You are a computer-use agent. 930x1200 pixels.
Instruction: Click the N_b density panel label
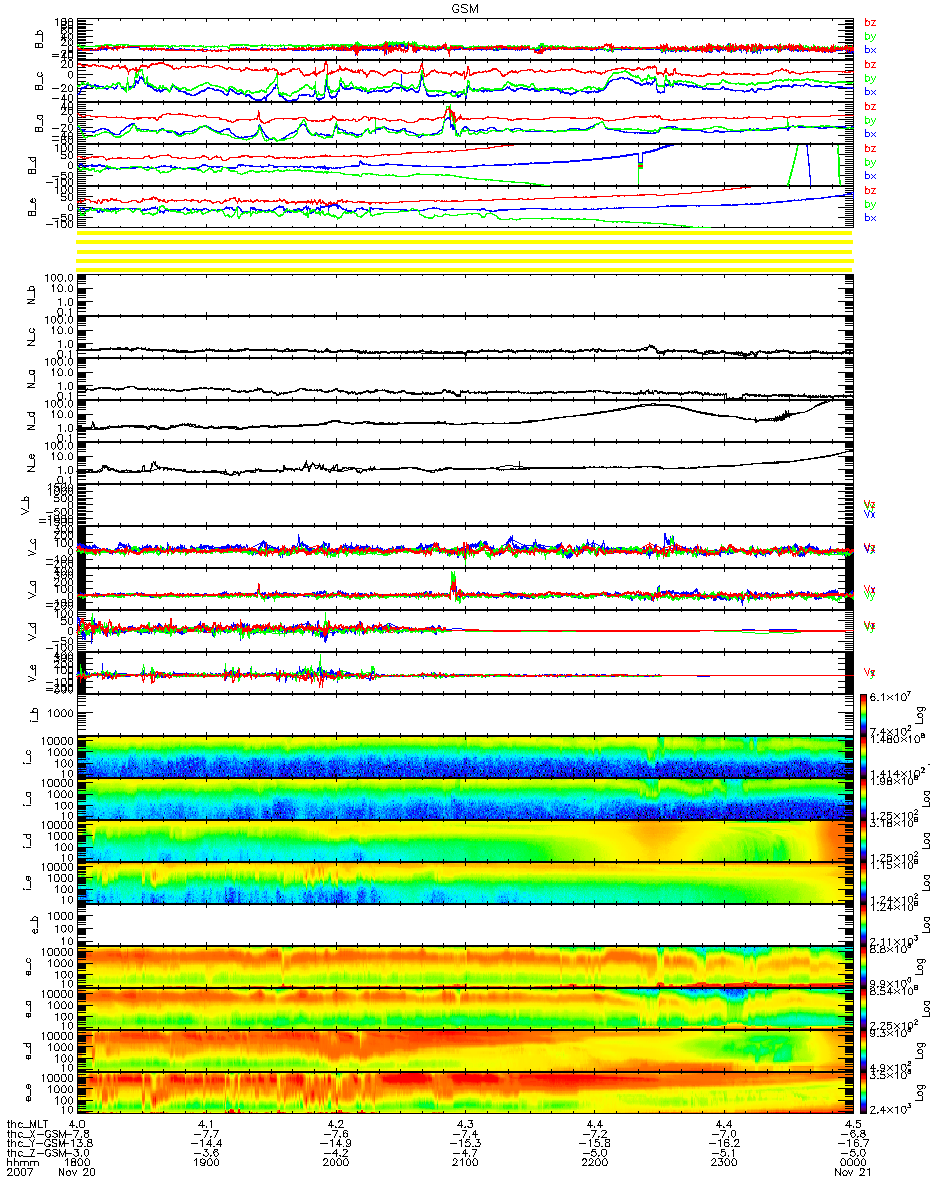[33, 295]
